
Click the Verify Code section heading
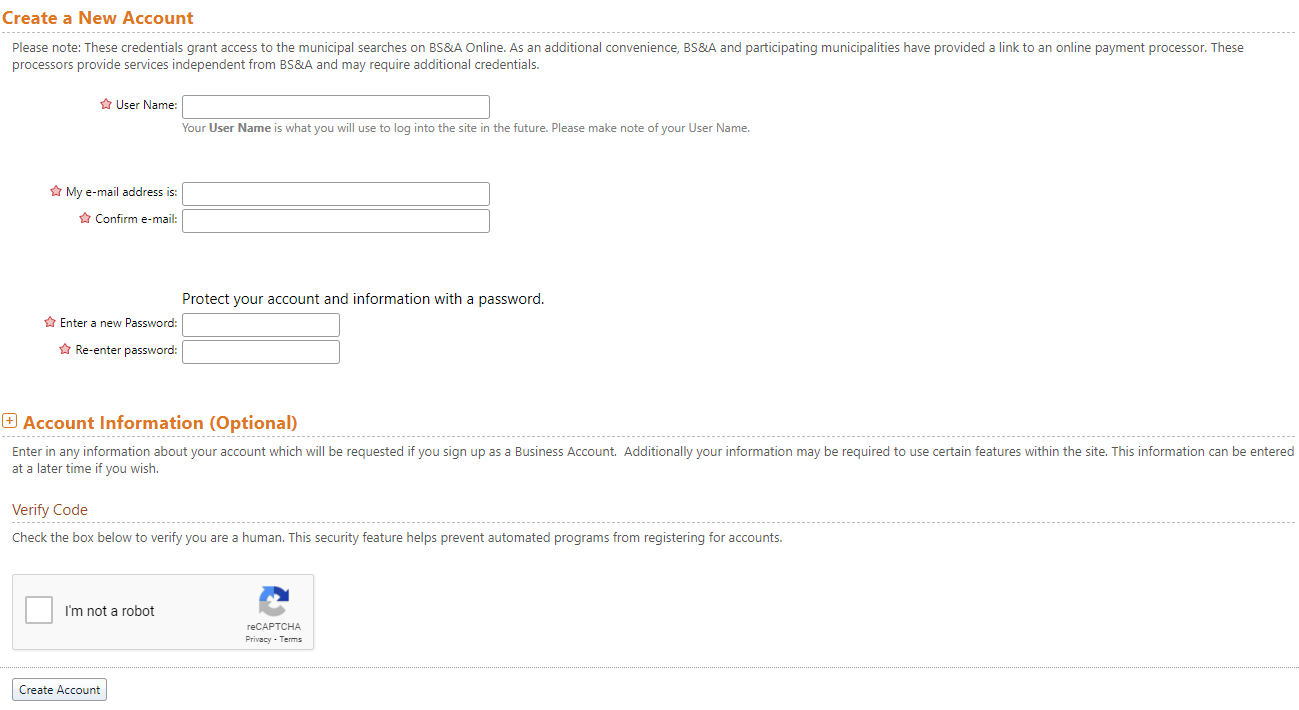tap(50, 510)
